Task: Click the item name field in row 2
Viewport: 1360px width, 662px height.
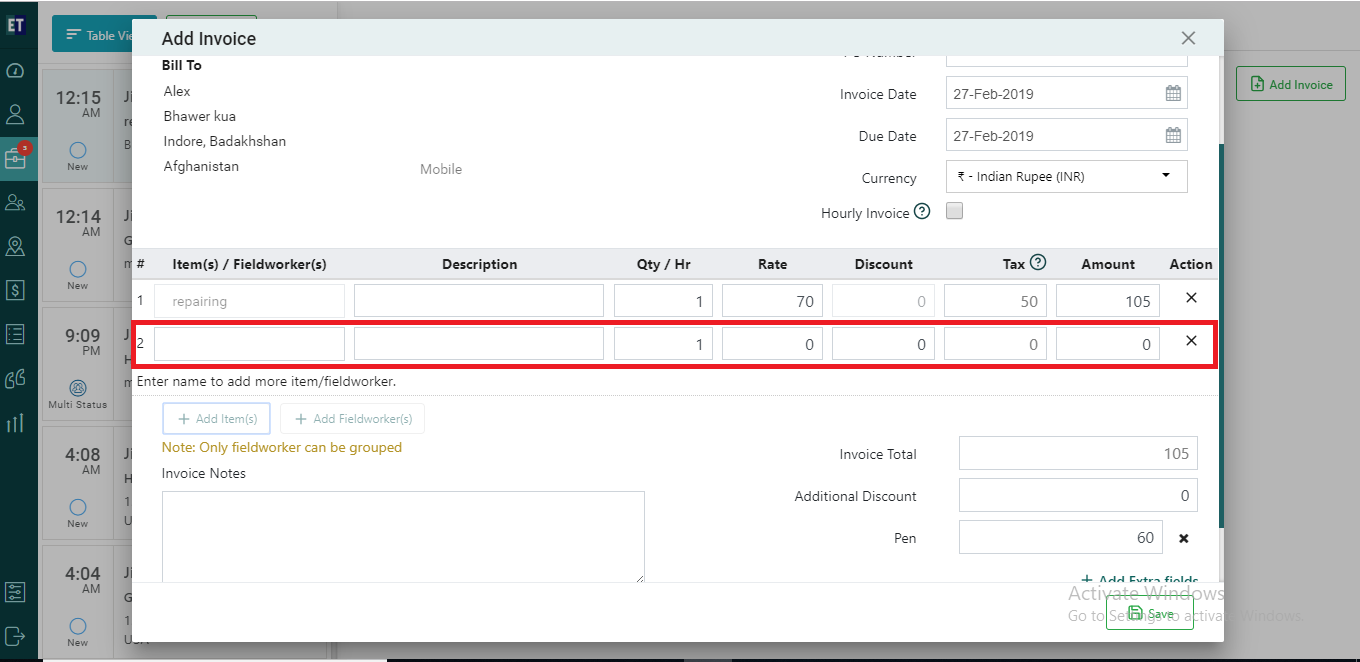Action: click(249, 344)
